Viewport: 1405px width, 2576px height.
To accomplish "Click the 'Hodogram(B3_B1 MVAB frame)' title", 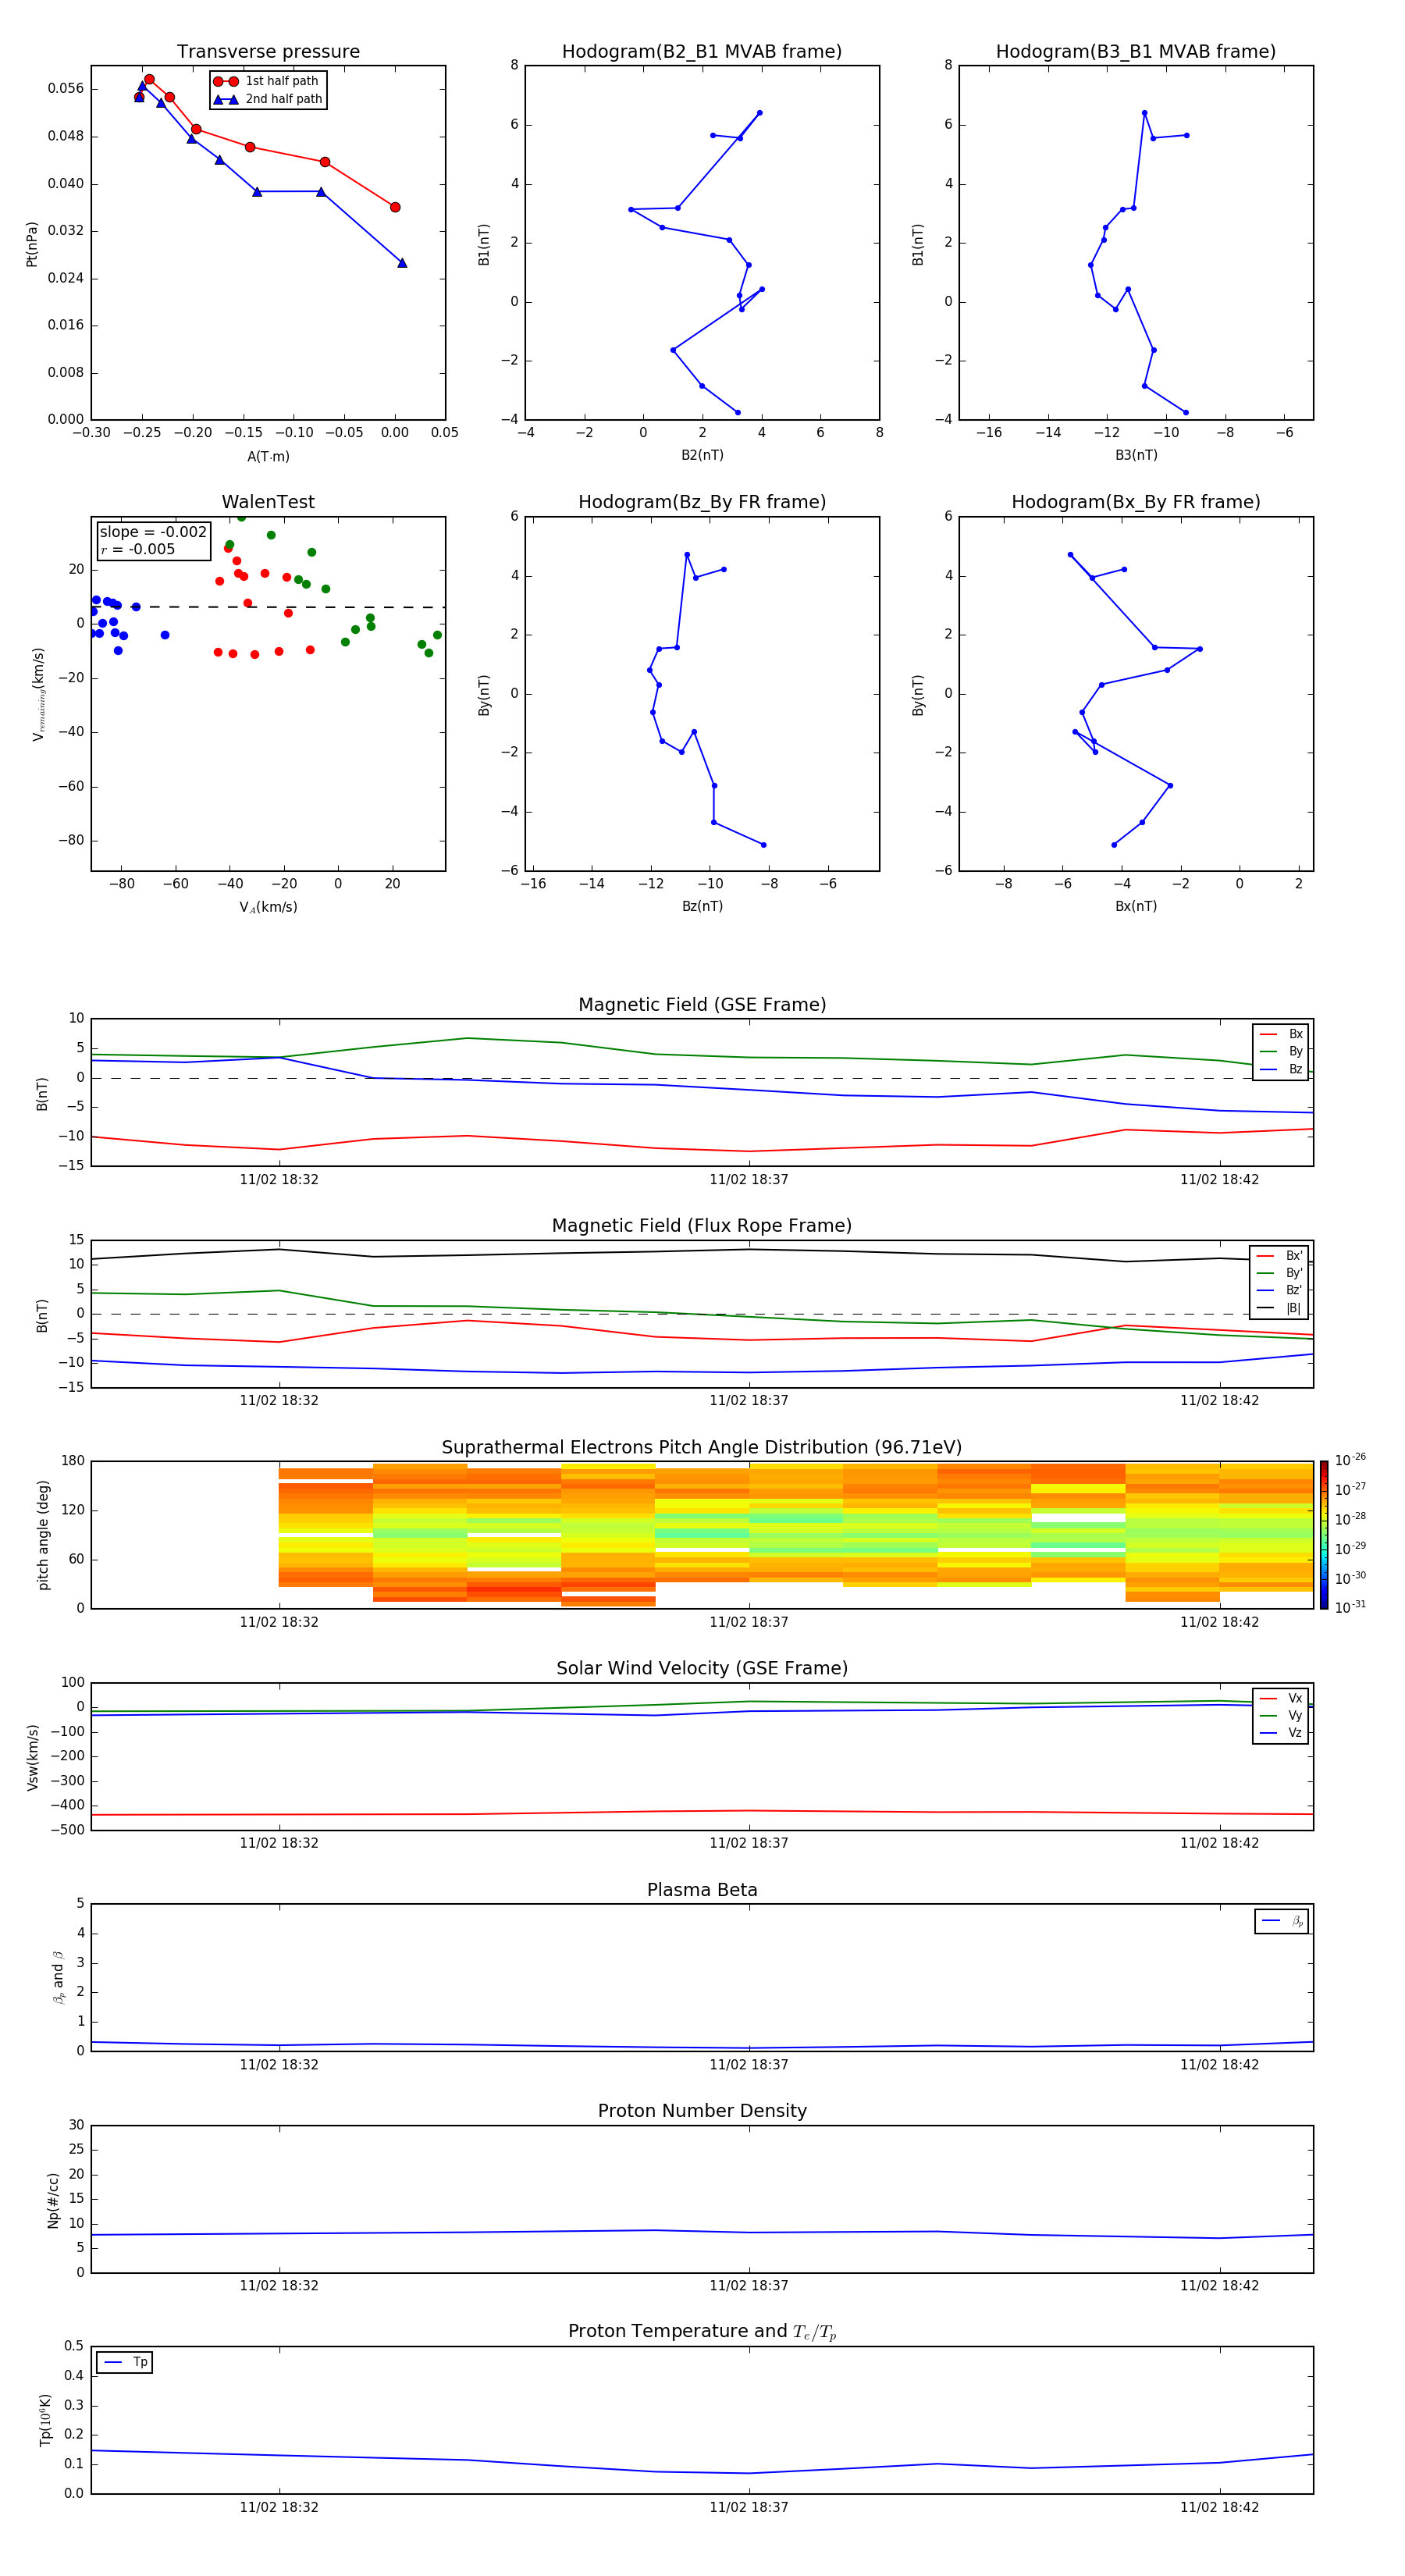I will (1136, 52).
